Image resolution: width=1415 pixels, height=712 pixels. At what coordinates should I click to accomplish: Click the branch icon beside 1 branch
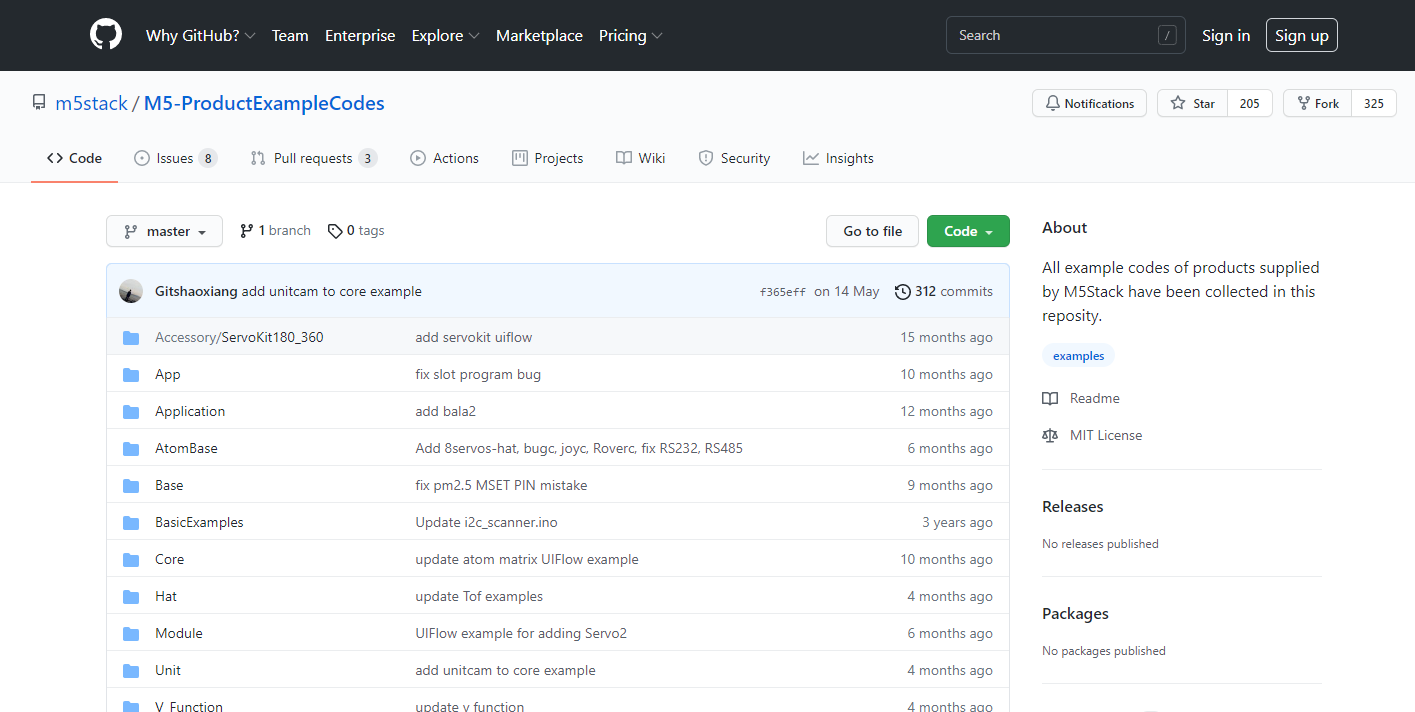click(246, 230)
